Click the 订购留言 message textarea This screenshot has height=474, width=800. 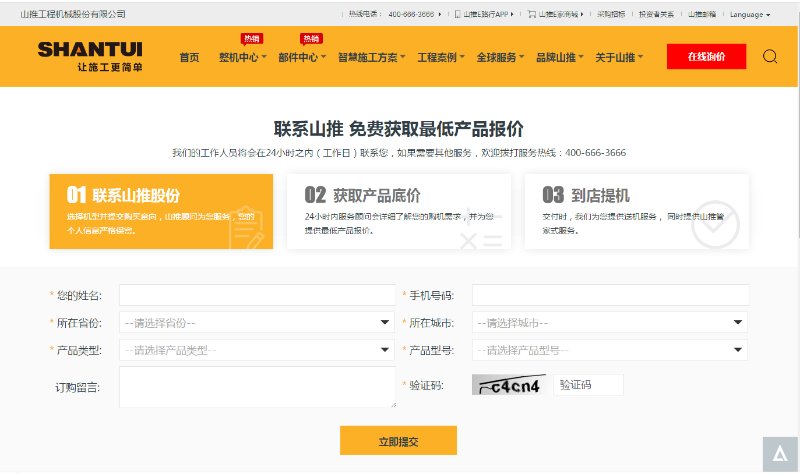[257, 387]
